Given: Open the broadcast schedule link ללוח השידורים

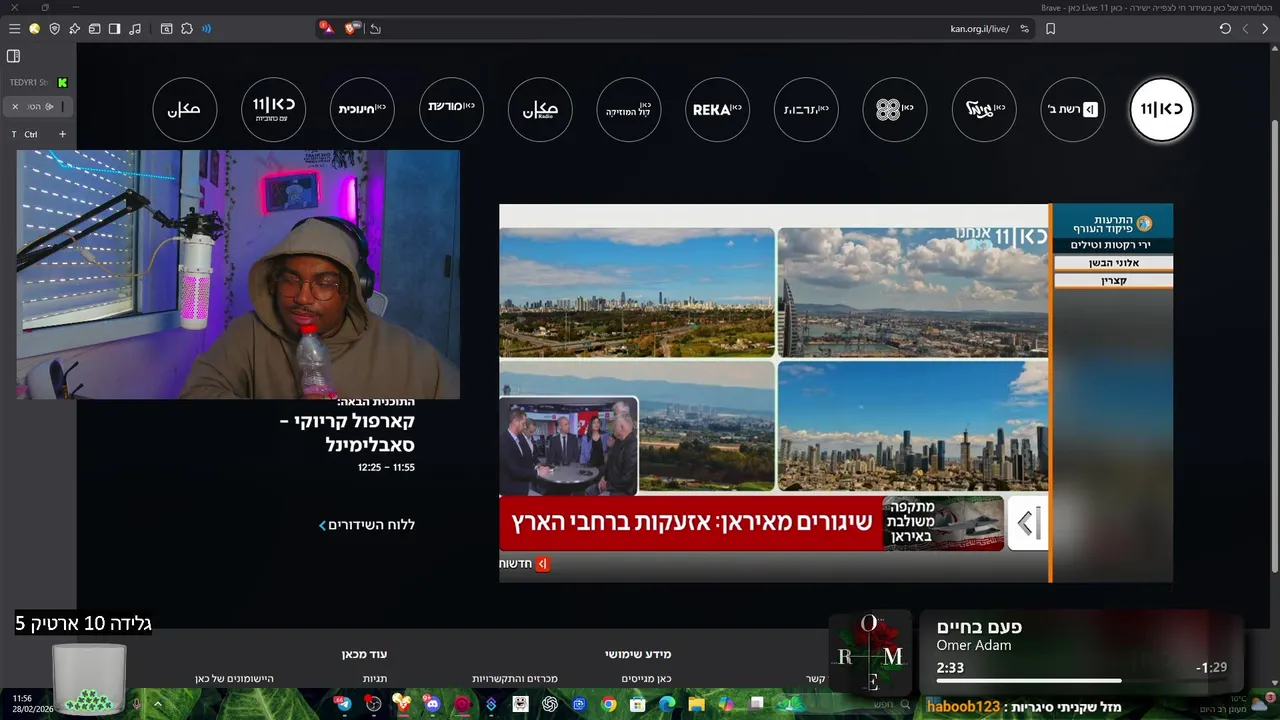Looking at the screenshot, I should [x=366, y=525].
